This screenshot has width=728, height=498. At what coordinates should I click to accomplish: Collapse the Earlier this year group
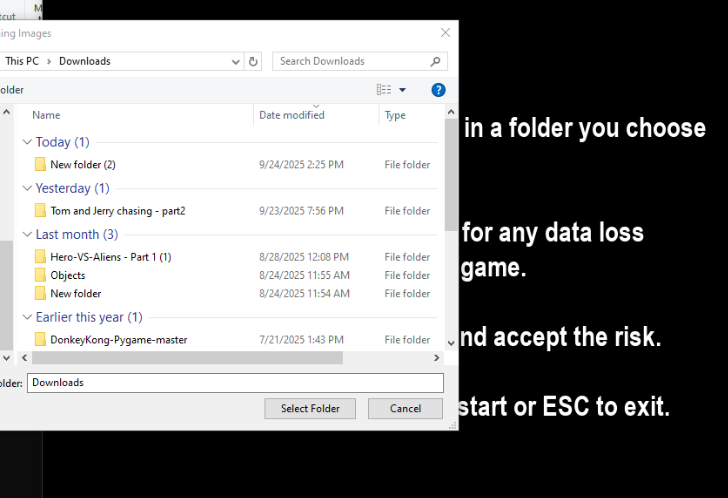pos(27,317)
